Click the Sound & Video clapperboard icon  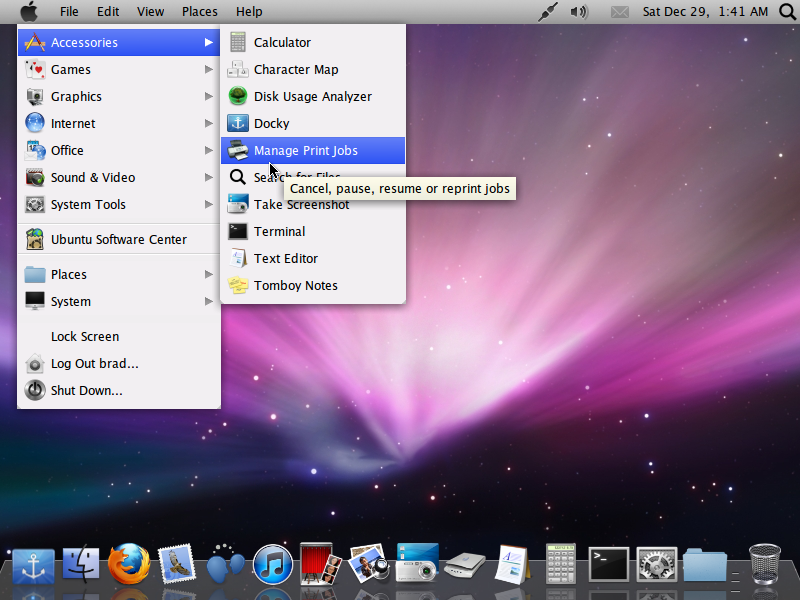coord(35,178)
